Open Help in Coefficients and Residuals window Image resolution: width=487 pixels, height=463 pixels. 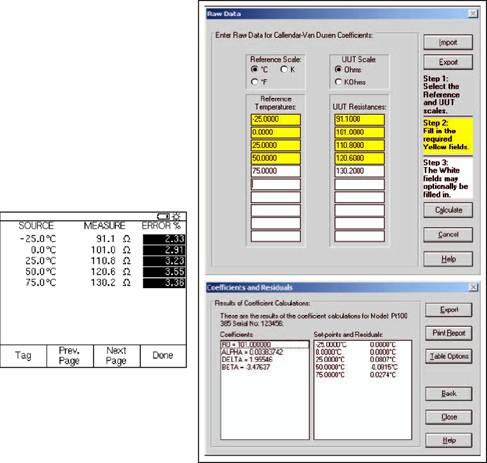(x=449, y=440)
